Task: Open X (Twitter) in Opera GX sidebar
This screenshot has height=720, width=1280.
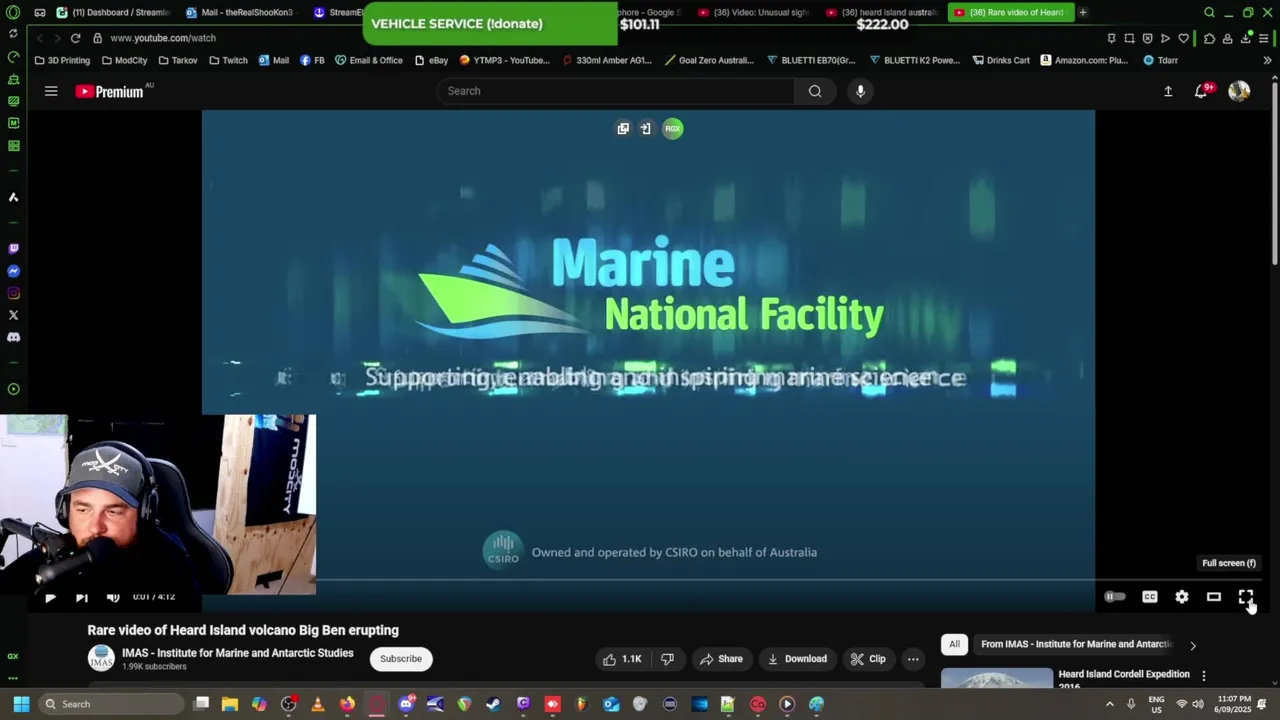Action: coord(13,315)
